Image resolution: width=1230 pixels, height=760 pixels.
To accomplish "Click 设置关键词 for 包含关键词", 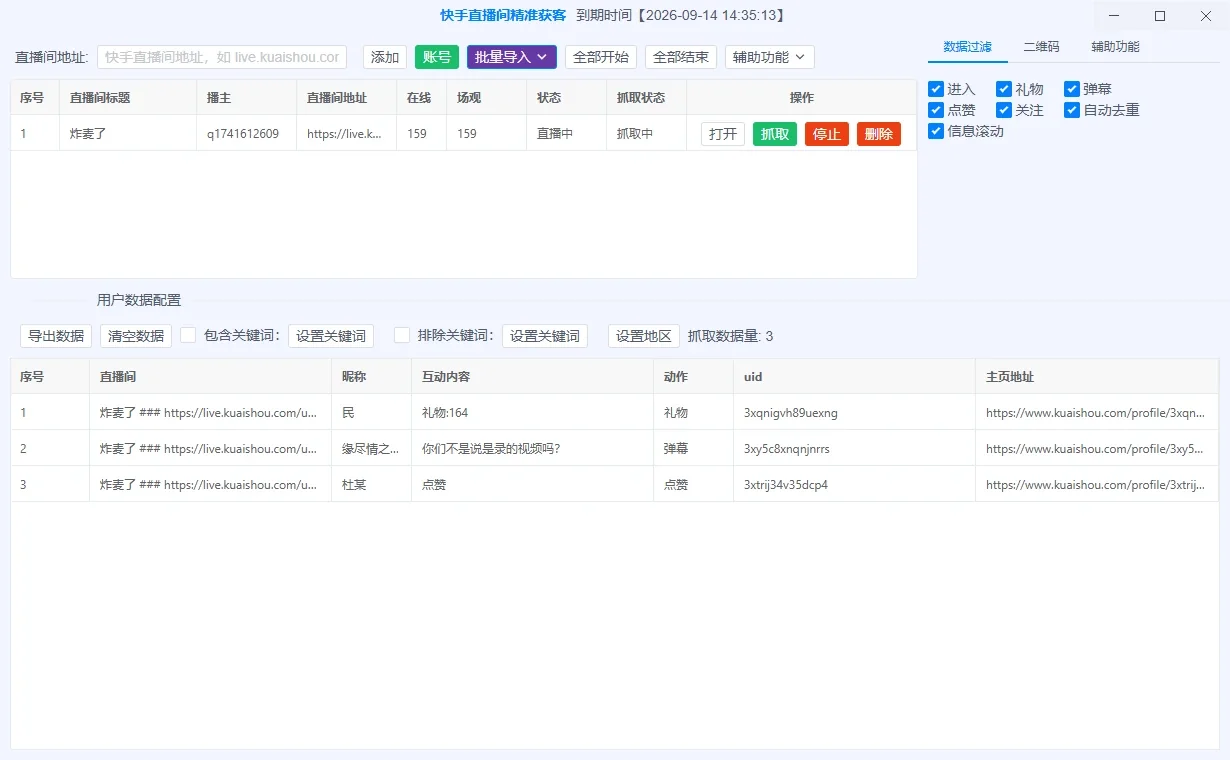I will point(331,336).
